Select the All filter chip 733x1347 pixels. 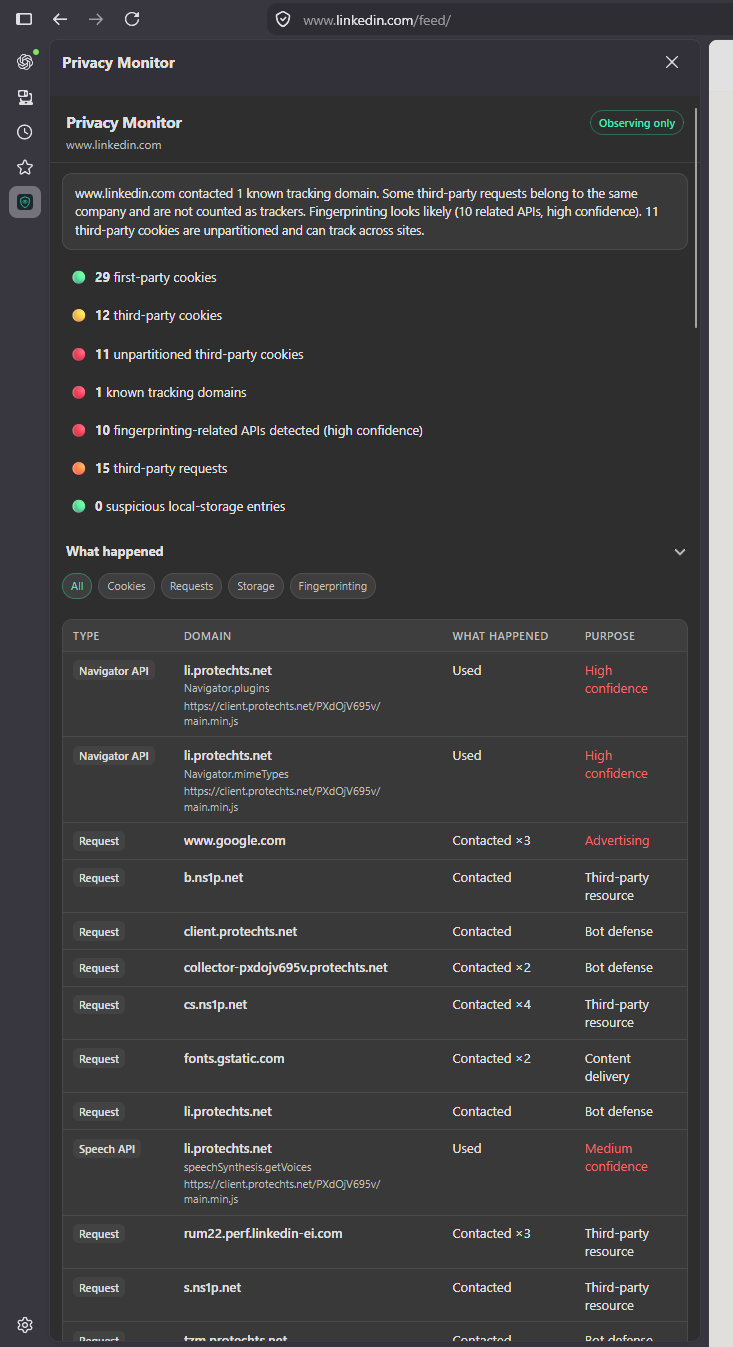[77, 586]
